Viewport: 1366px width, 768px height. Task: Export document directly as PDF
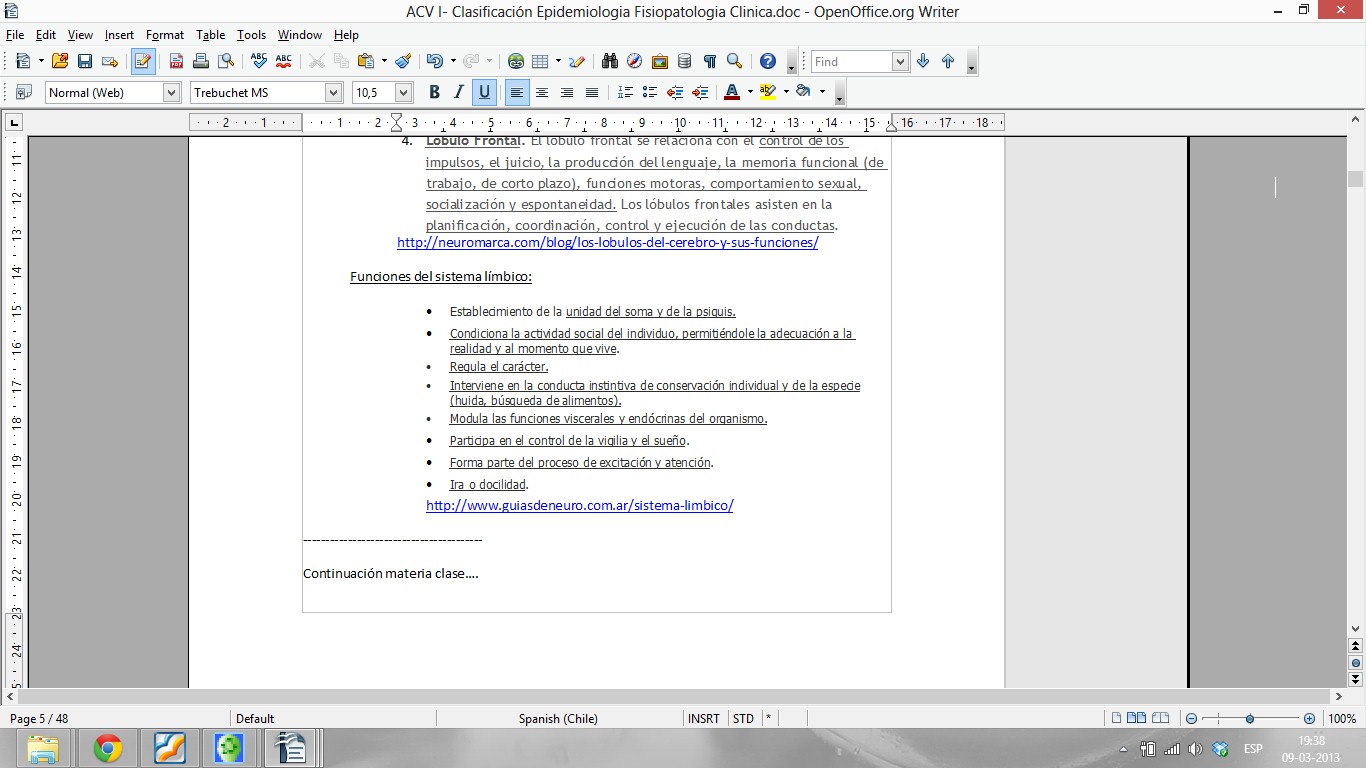pyautogui.click(x=176, y=62)
